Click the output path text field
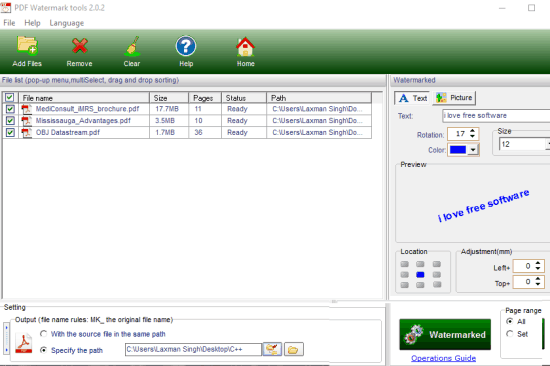550x366 pixels. 193,350
